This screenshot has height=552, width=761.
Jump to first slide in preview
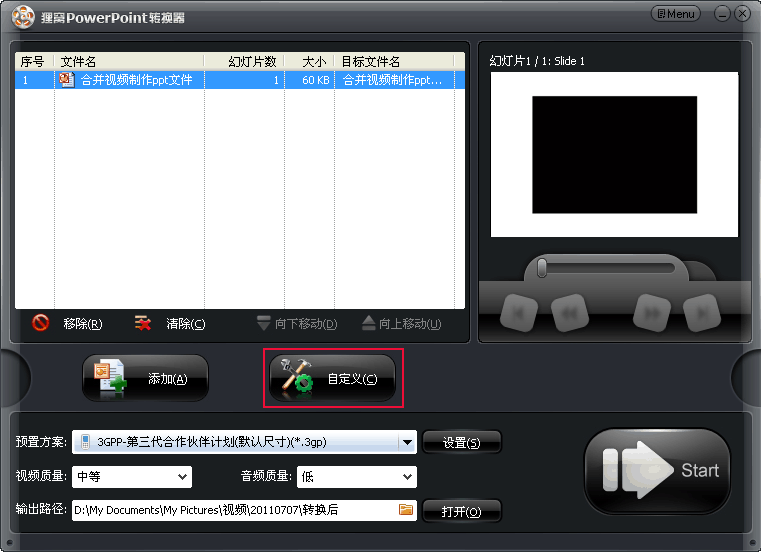[x=519, y=314]
